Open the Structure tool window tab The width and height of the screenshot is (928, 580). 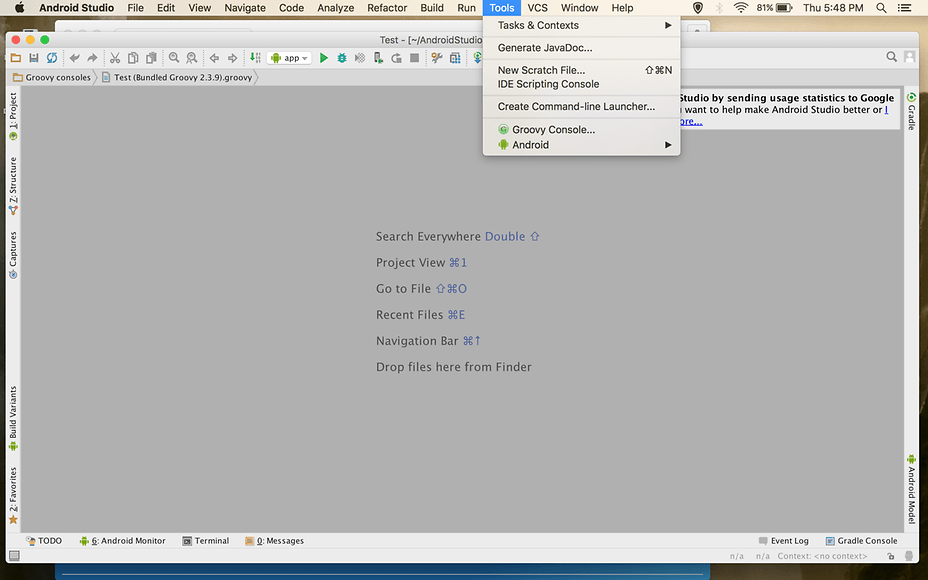(x=13, y=186)
